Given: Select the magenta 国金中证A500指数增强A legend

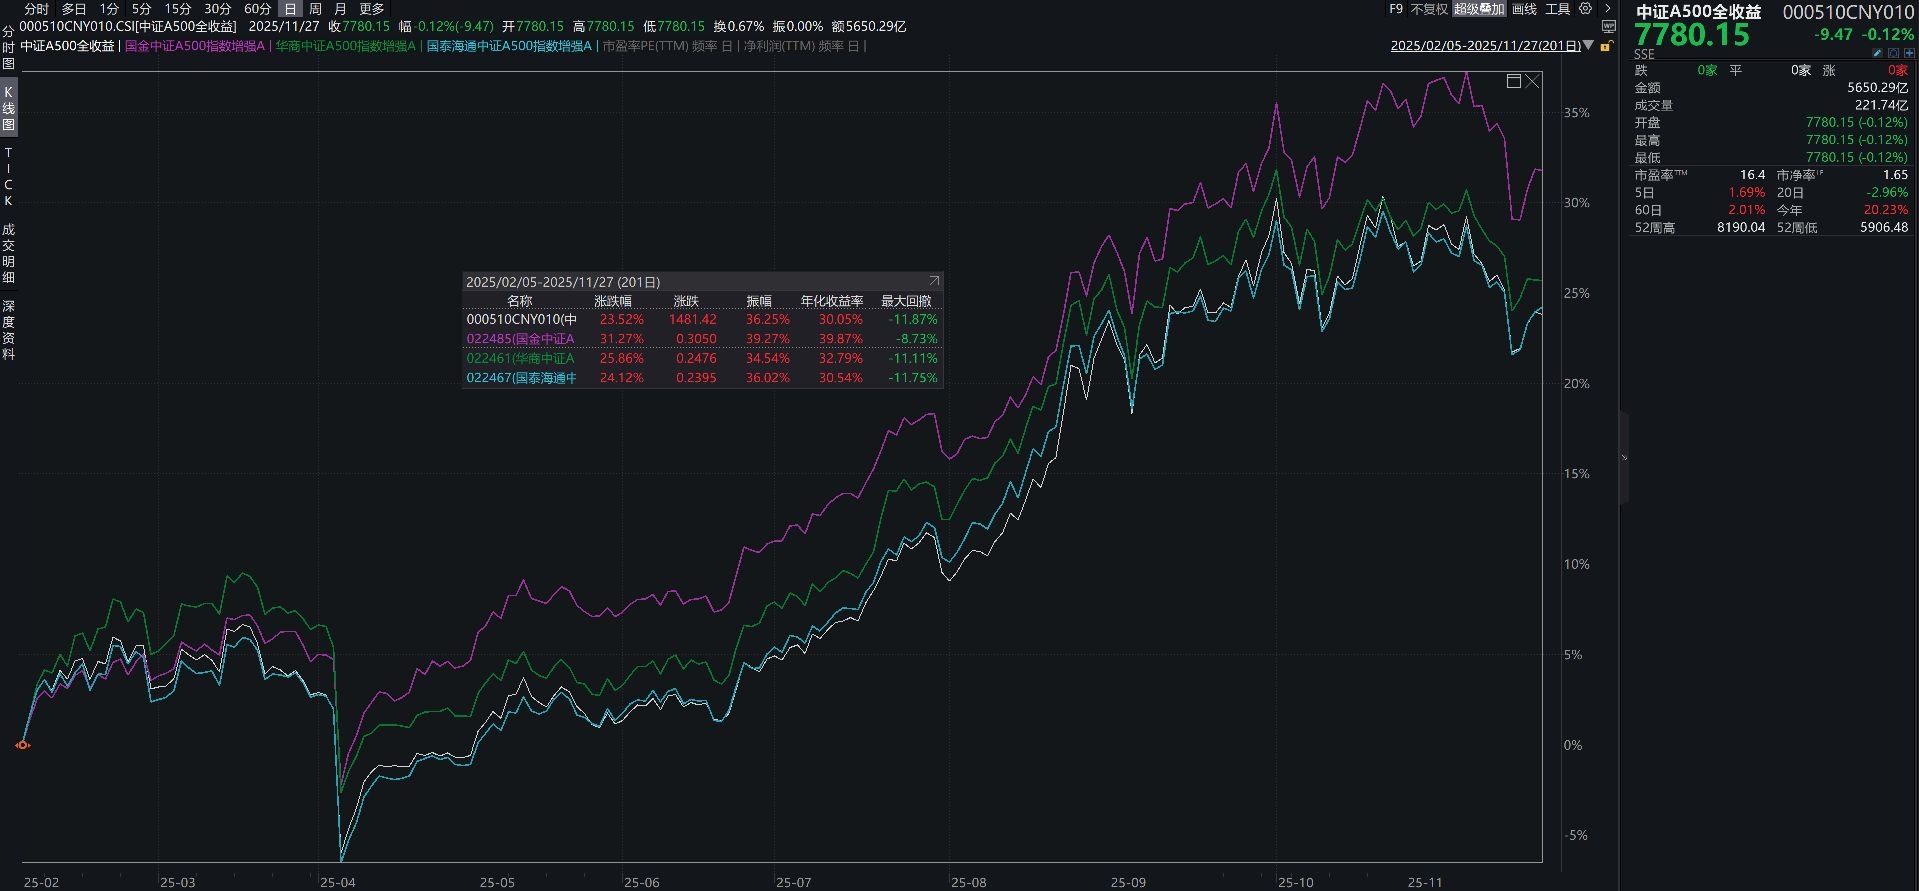Looking at the screenshot, I should pos(195,46).
